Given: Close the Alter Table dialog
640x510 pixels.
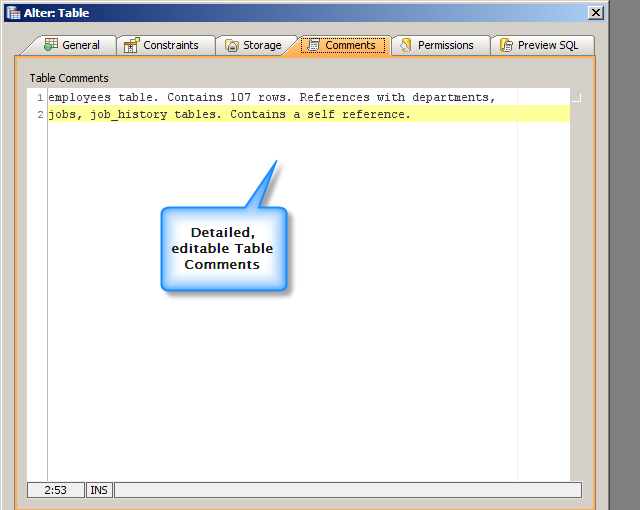Looking at the screenshot, I should point(596,13).
